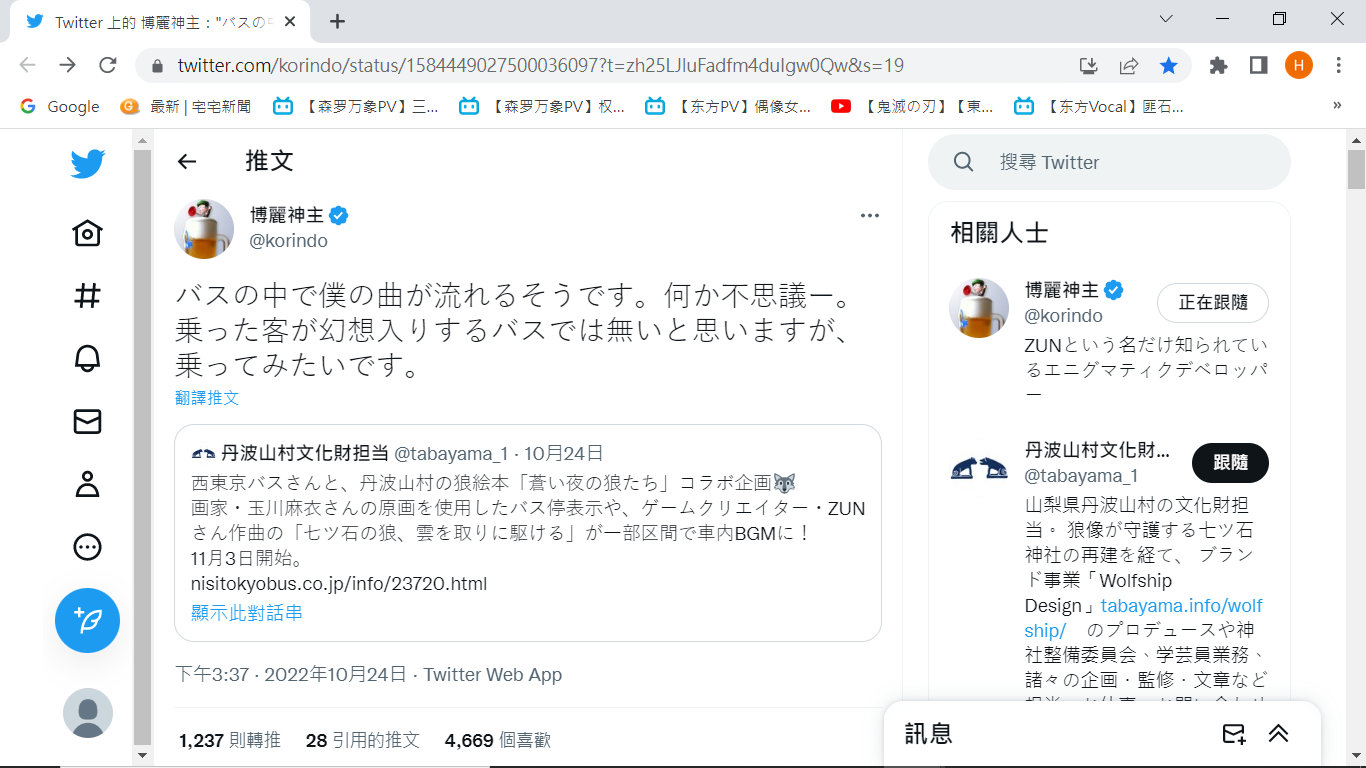Click the compose tweet feather button

coord(88,620)
